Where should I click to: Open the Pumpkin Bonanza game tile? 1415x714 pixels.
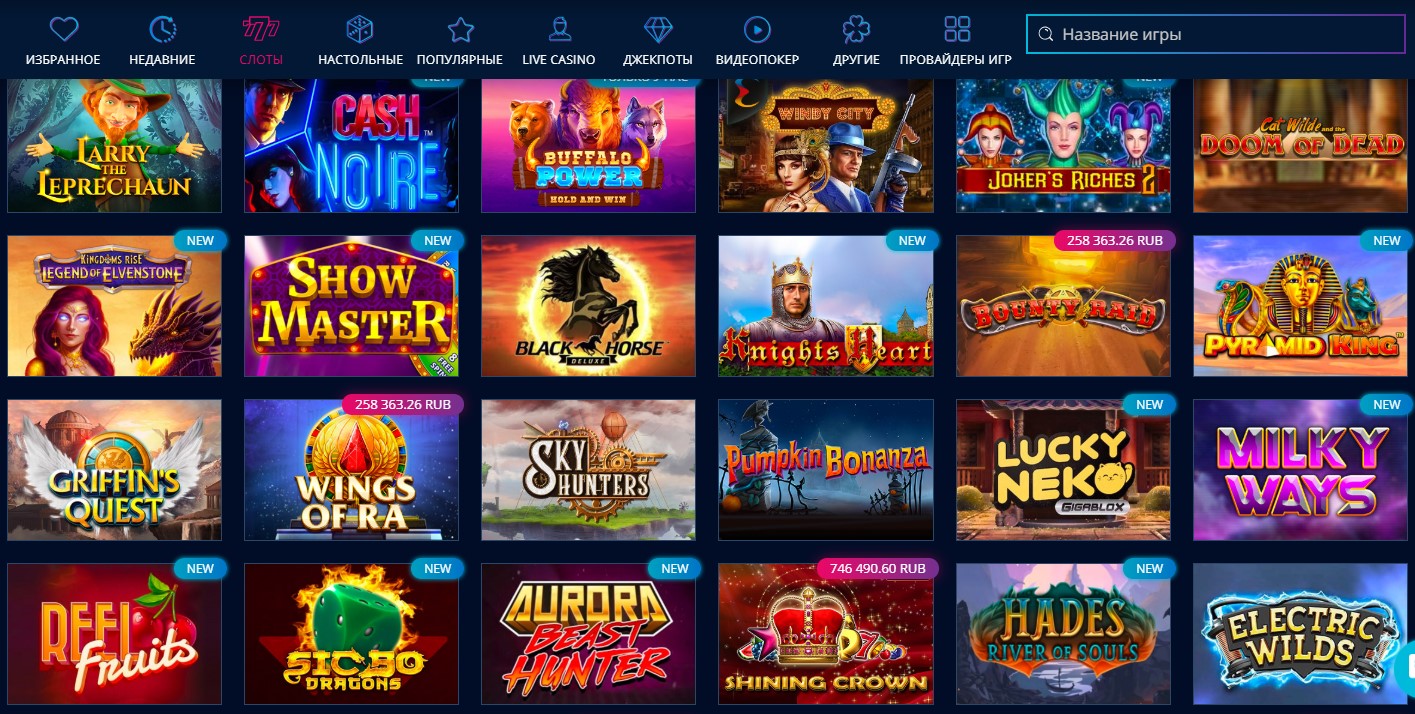tap(826, 470)
